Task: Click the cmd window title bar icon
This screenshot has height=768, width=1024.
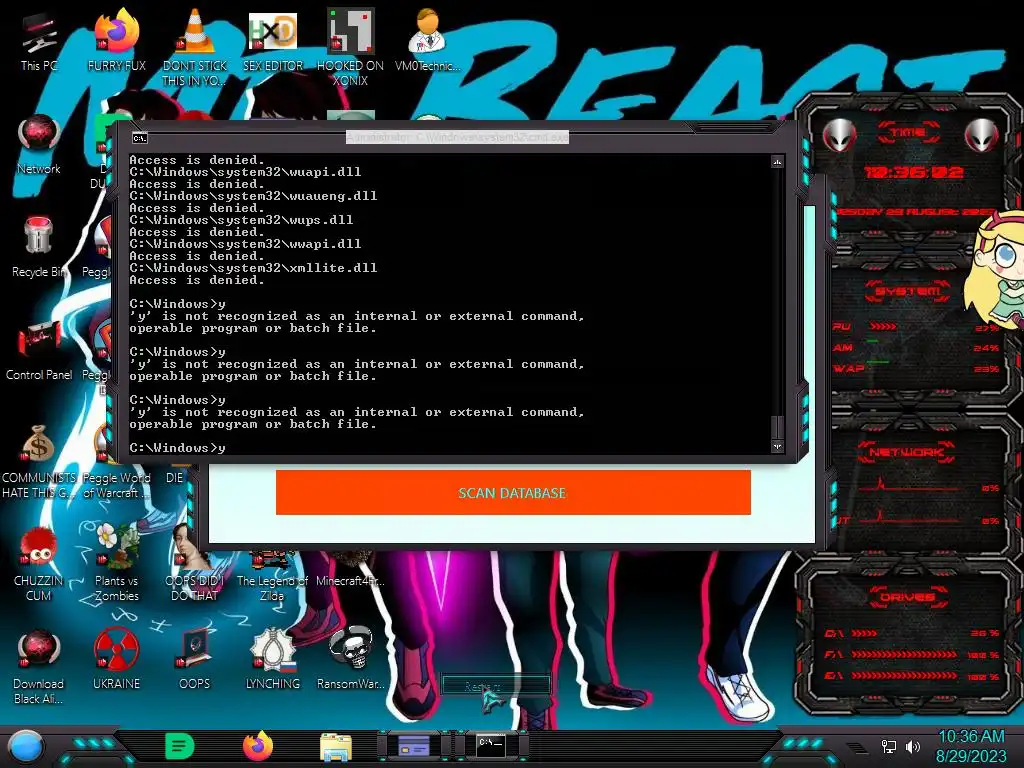Action: [140, 138]
